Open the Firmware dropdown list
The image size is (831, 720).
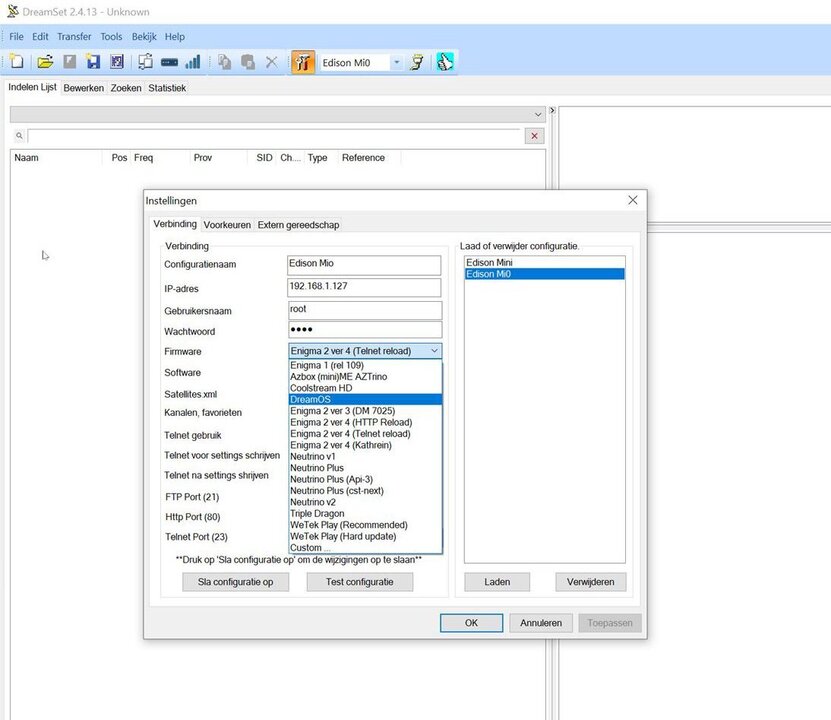(x=434, y=350)
